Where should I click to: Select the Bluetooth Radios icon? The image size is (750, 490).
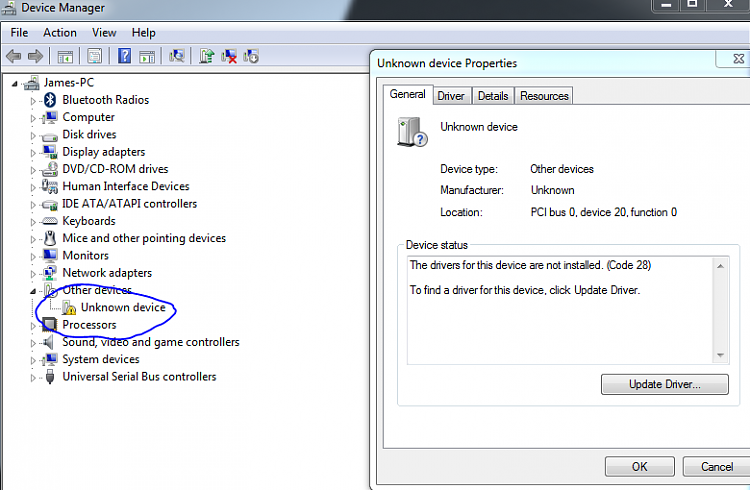click(50, 100)
